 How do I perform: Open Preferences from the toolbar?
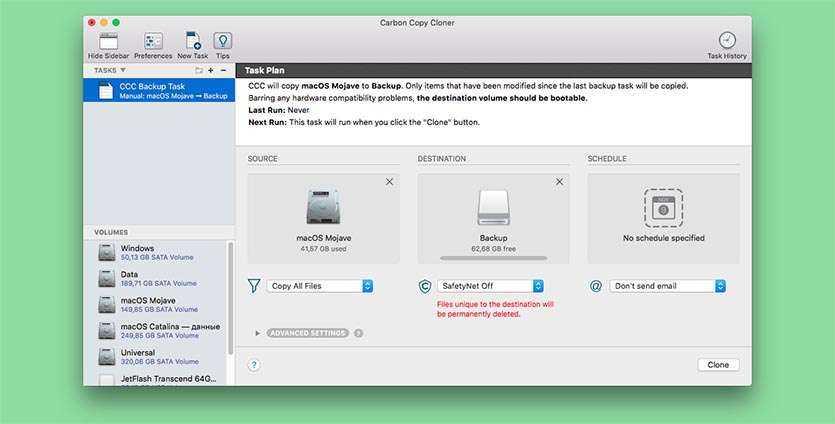tap(153, 41)
